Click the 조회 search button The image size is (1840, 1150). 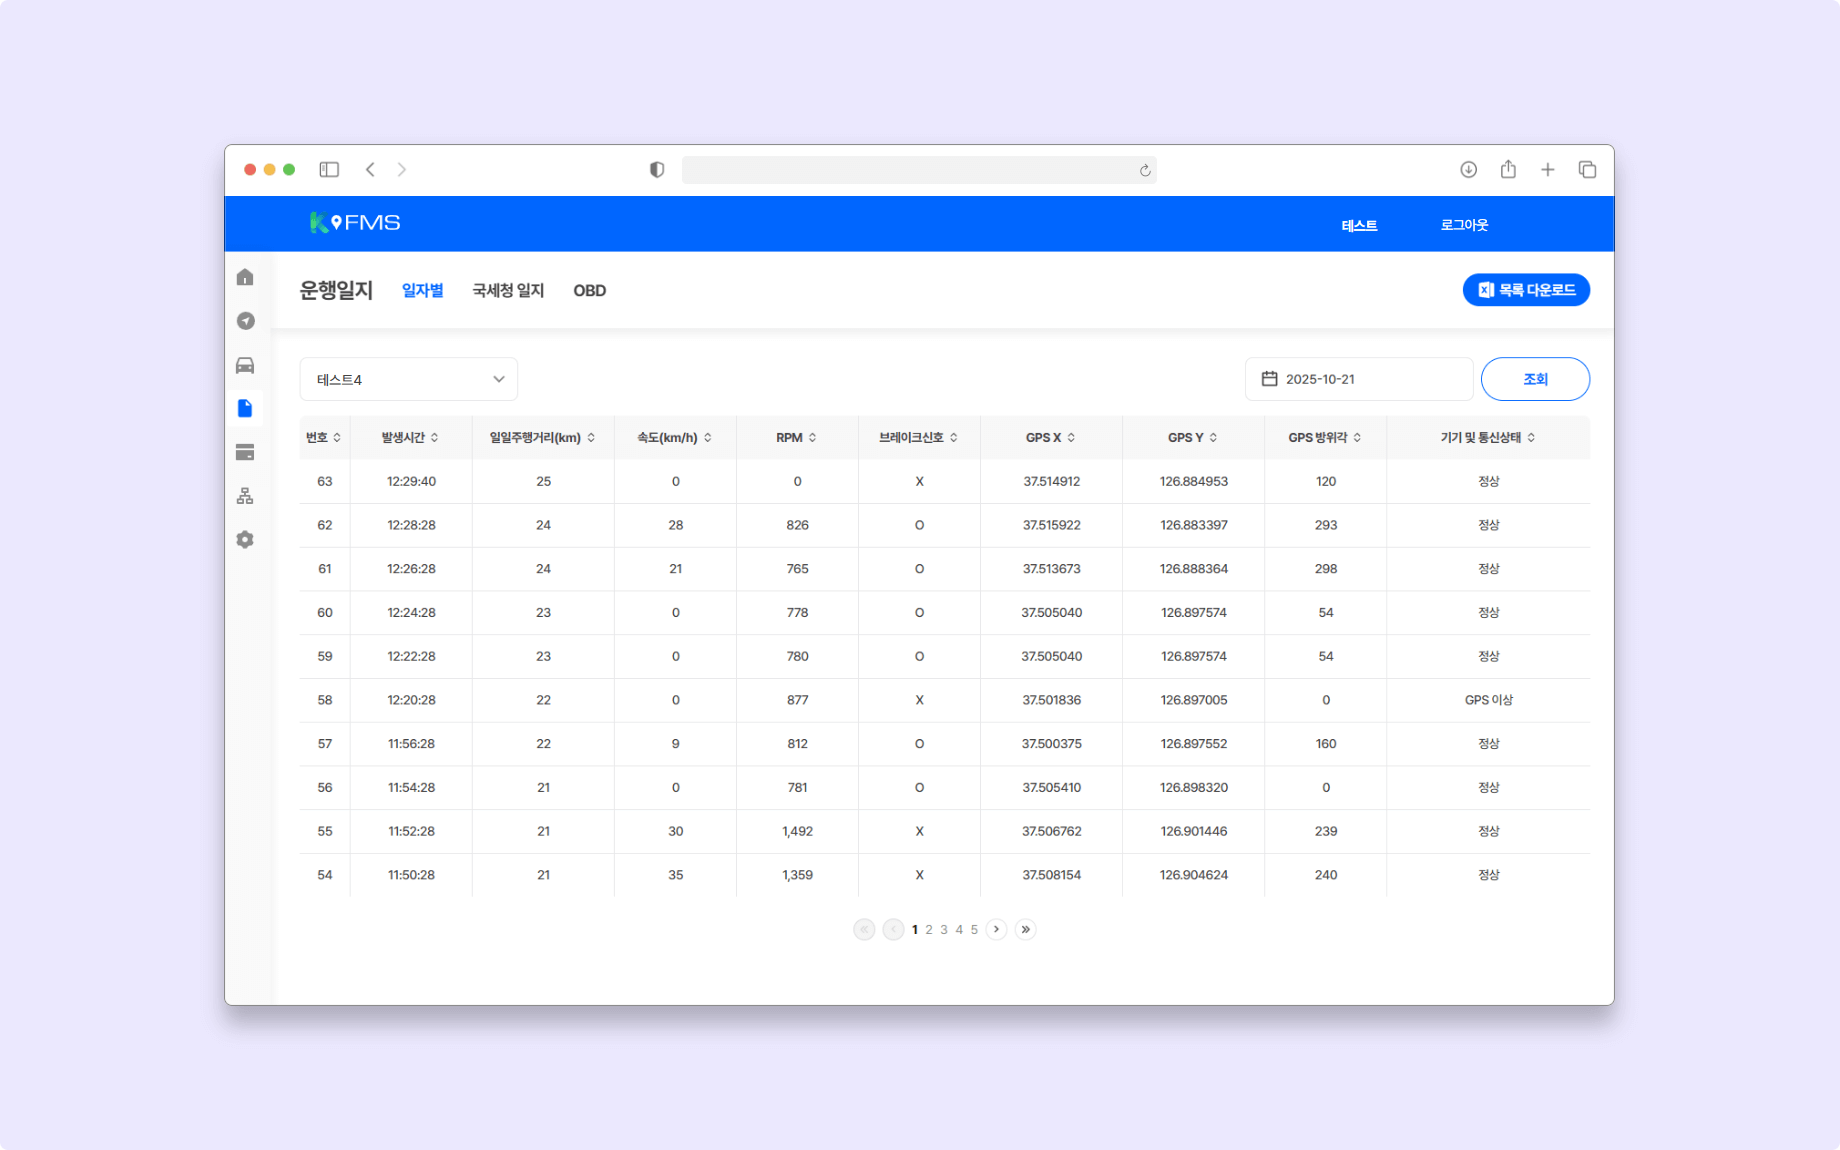tap(1535, 379)
